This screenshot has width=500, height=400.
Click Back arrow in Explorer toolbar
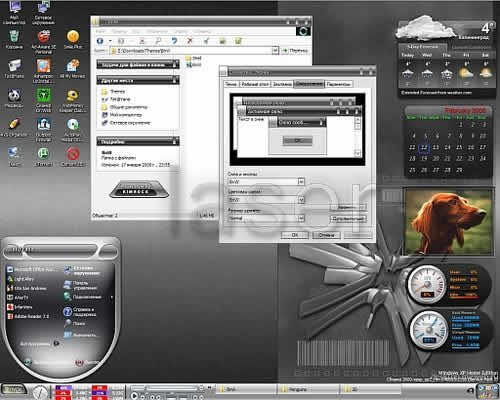pos(100,41)
